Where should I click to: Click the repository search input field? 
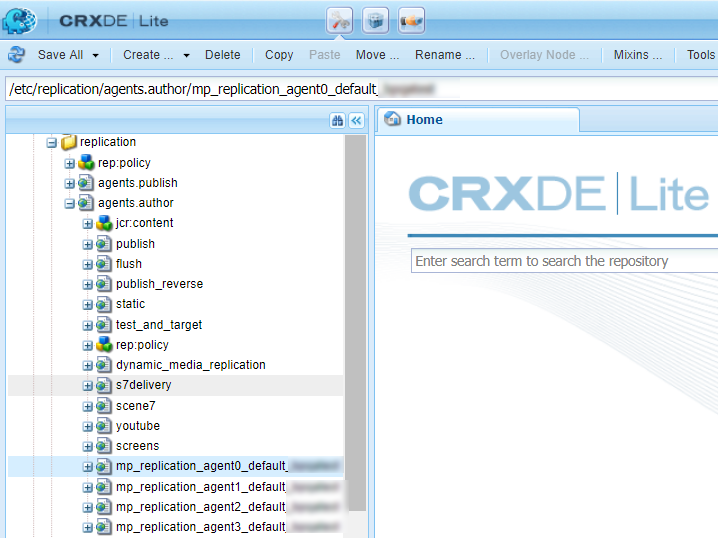click(x=564, y=261)
